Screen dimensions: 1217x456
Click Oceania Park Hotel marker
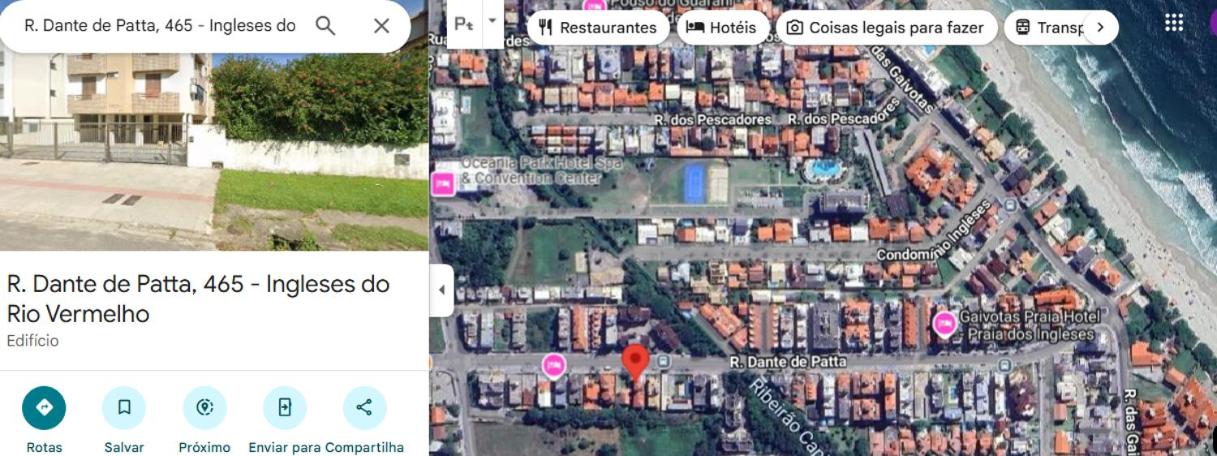point(443,184)
